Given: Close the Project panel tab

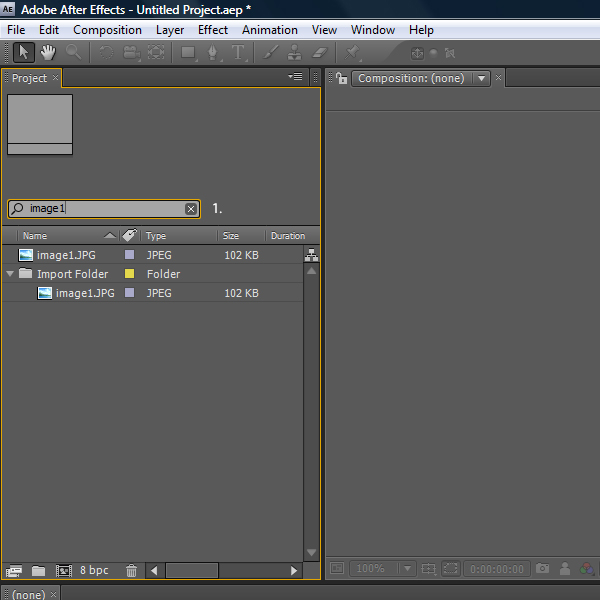Looking at the screenshot, I should pyautogui.click(x=55, y=77).
